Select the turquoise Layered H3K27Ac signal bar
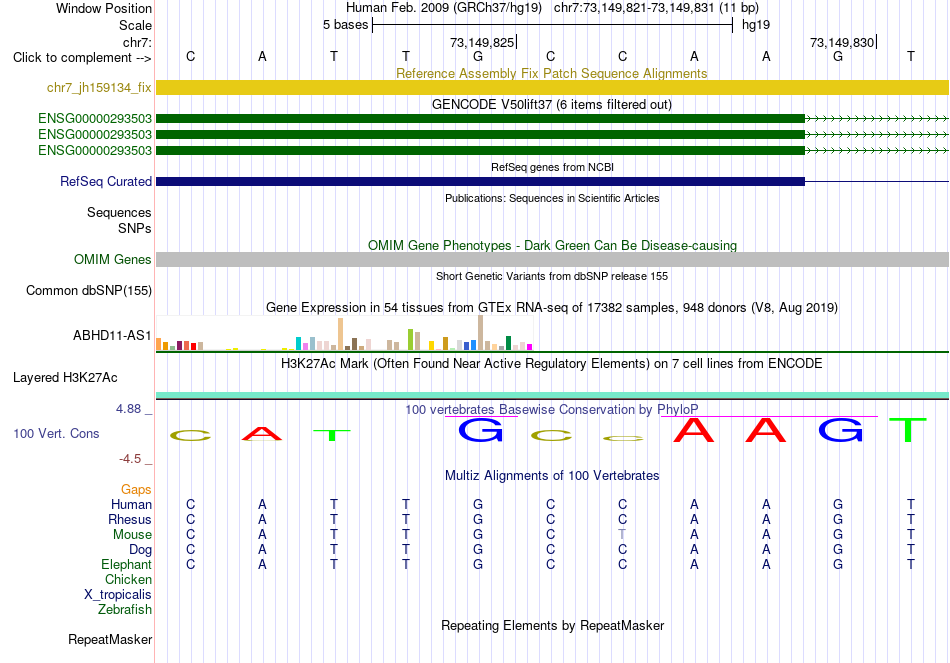Screen dimensions: 950x663 [553, 396]
